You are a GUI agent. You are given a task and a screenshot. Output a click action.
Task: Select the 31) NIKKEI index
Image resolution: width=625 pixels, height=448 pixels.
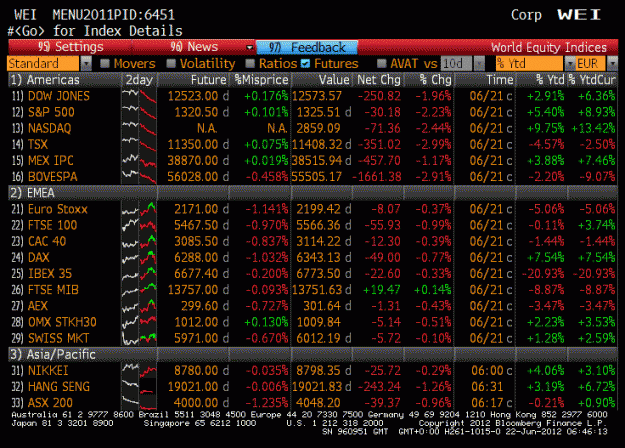(x=40, y=370)
